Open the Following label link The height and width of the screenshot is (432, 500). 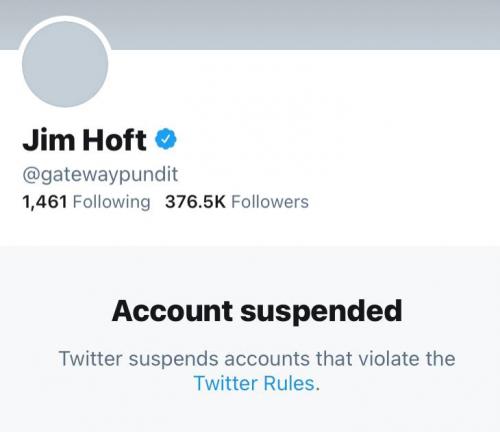pyautogui.click(x=111, y=202)
